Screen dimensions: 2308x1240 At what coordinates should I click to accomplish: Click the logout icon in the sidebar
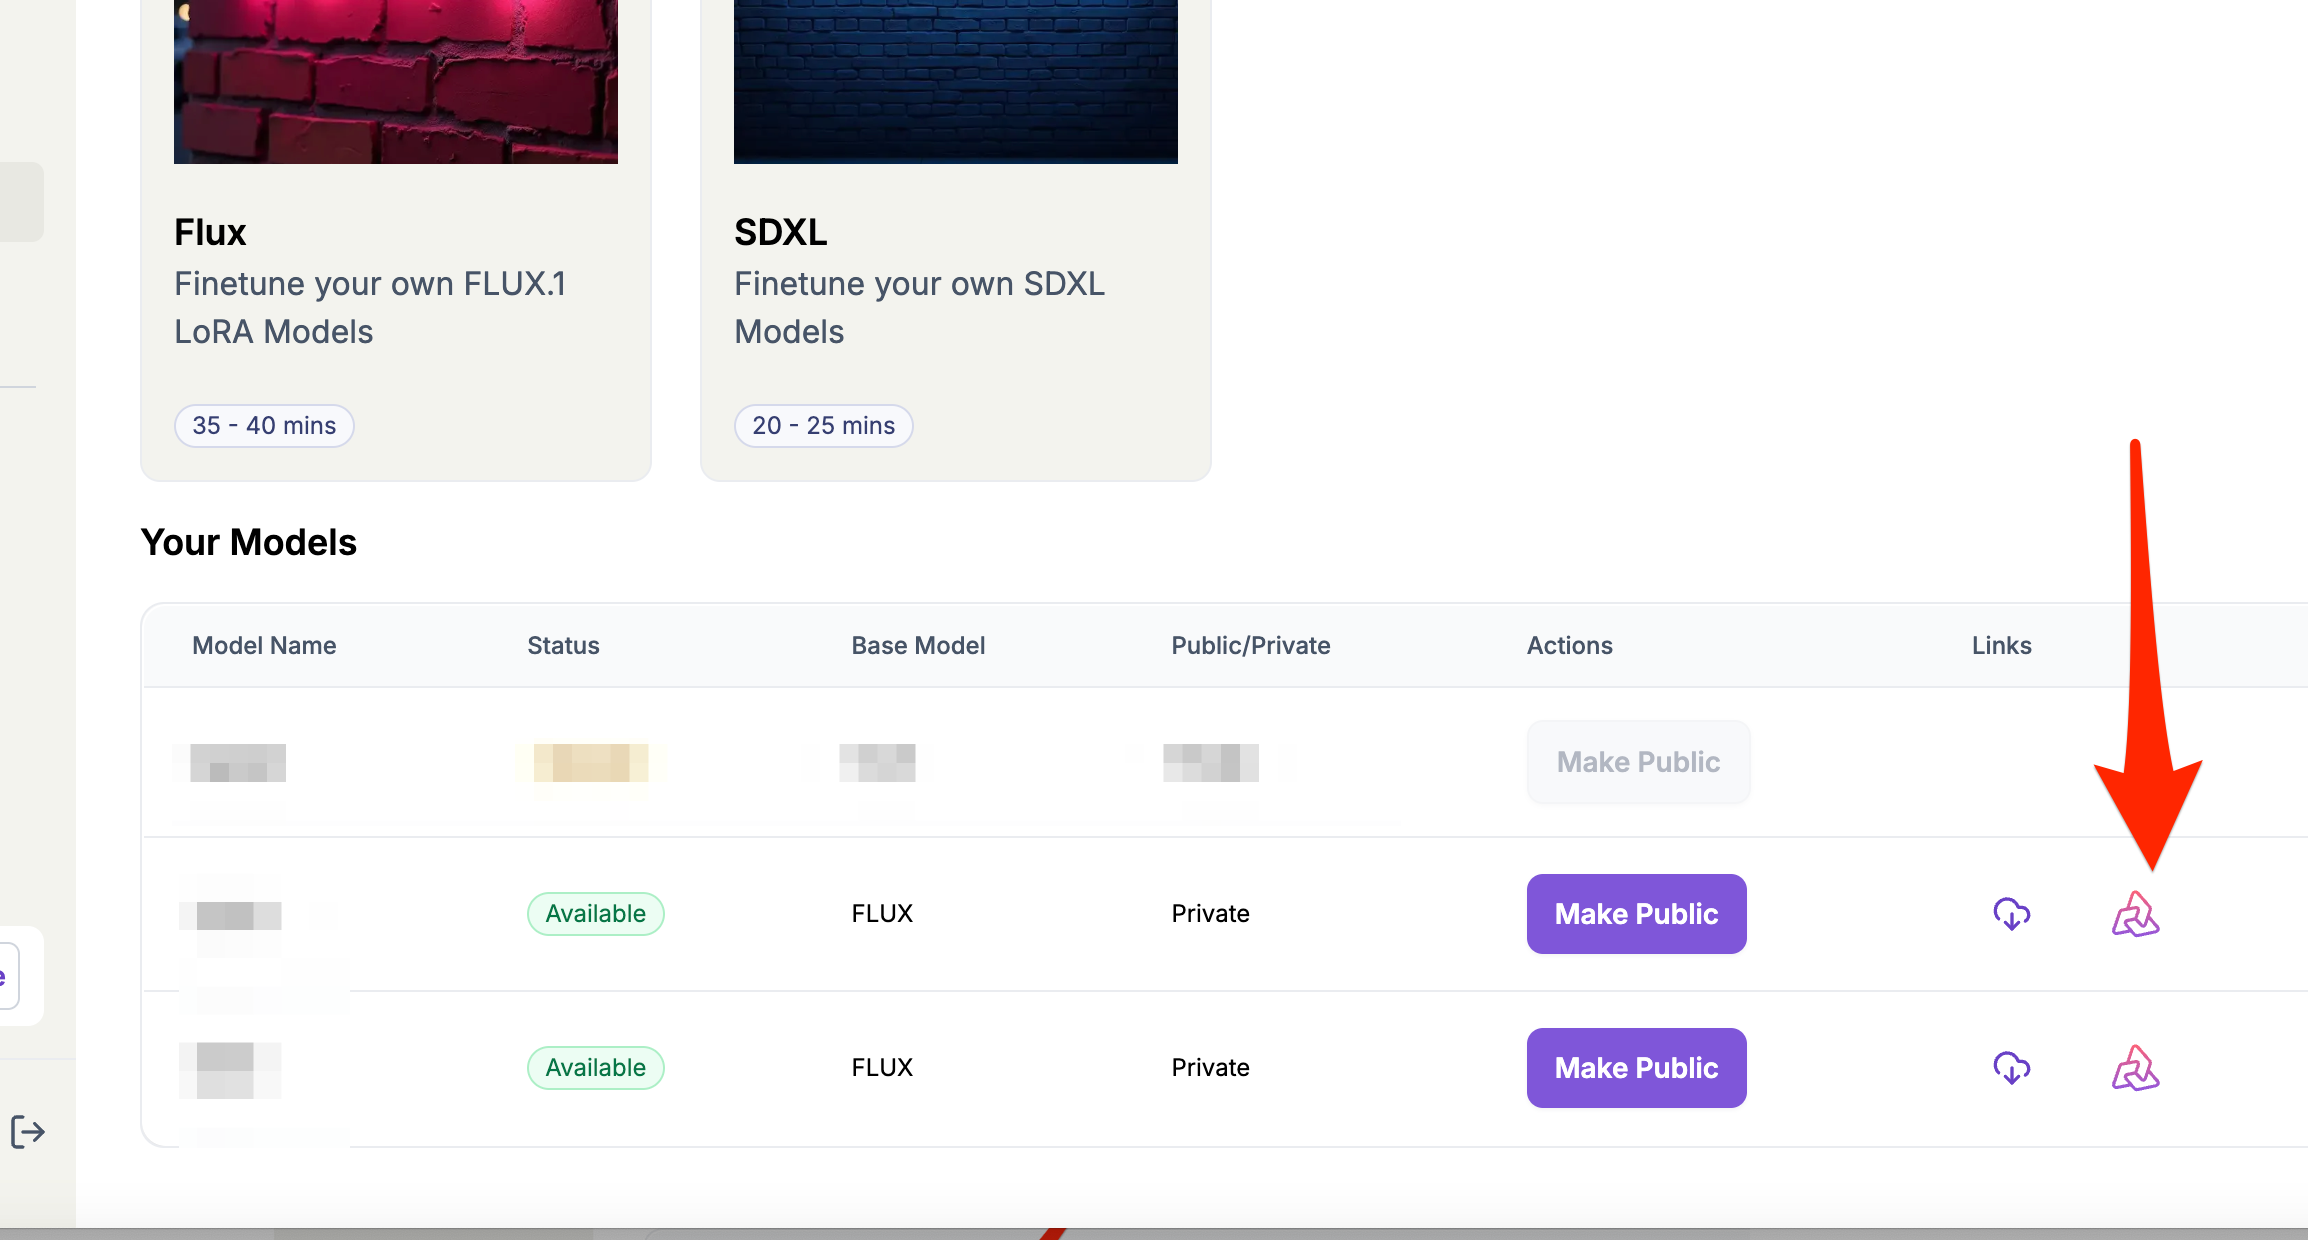click(28, 1132)
